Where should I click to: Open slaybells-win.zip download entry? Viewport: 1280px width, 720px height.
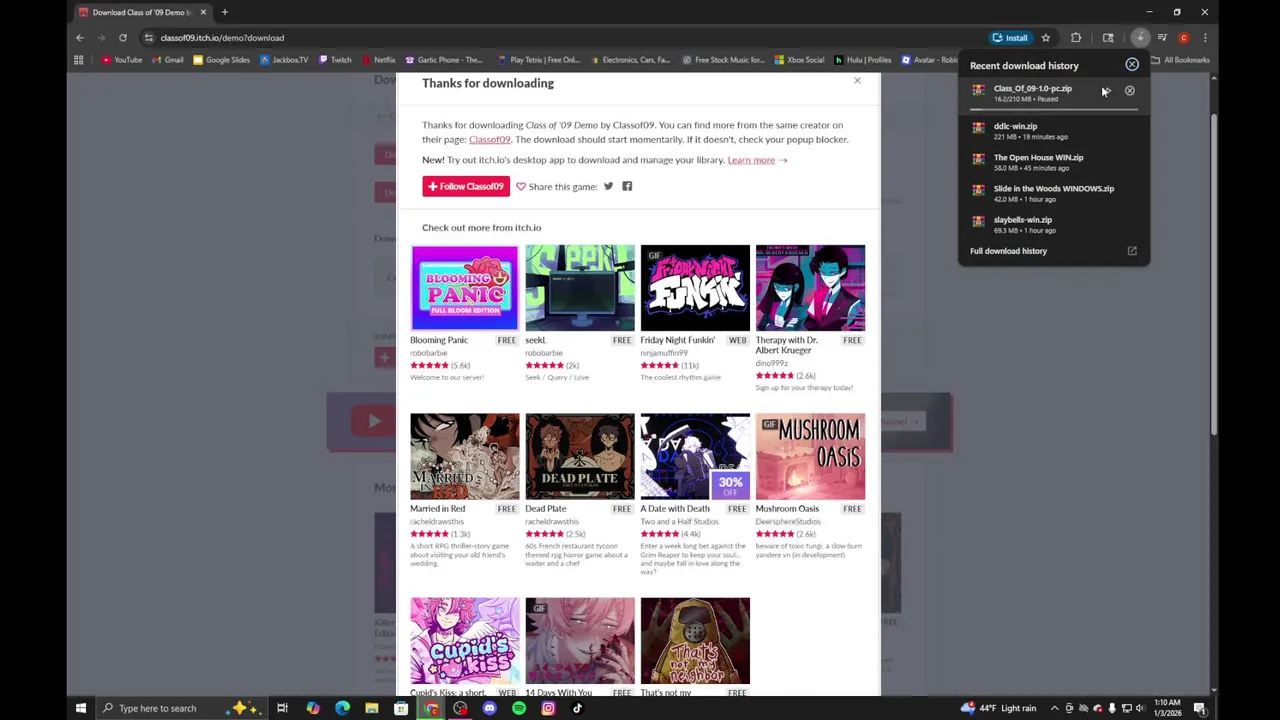click(x=1053, y=224)
